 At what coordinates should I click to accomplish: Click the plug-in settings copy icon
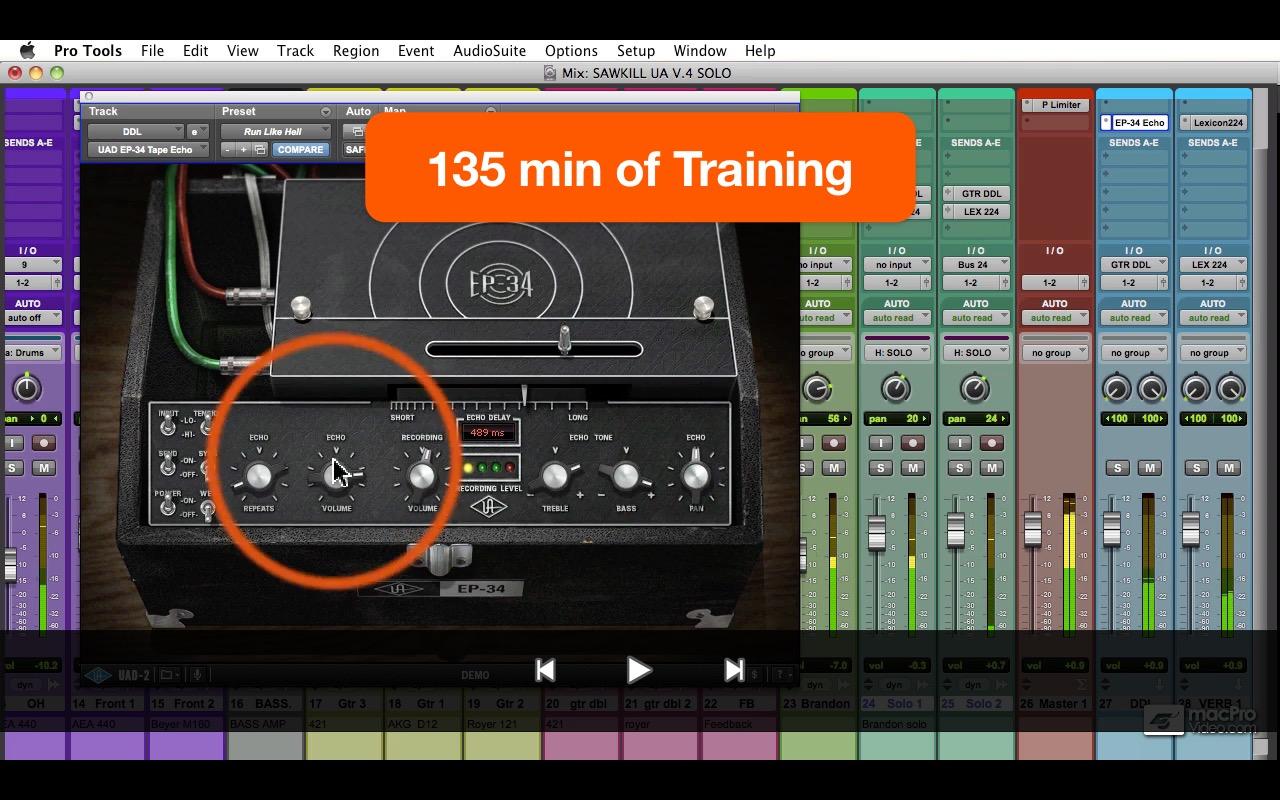click(260, 150)
